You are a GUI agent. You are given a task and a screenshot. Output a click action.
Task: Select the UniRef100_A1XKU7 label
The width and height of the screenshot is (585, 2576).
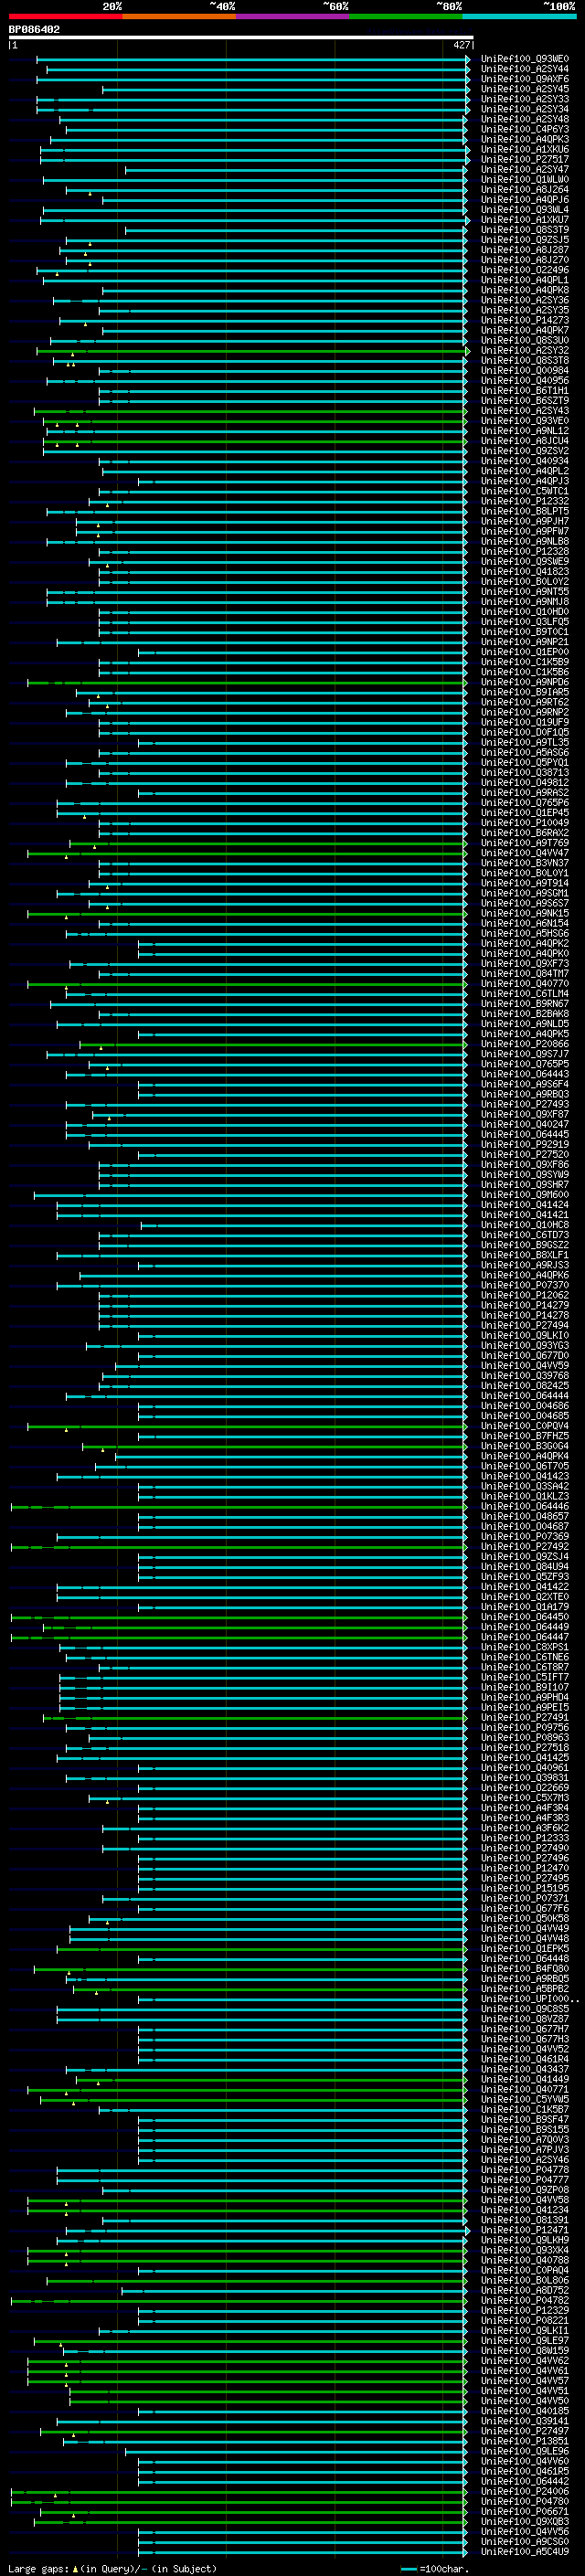click(x=525, y=220)
